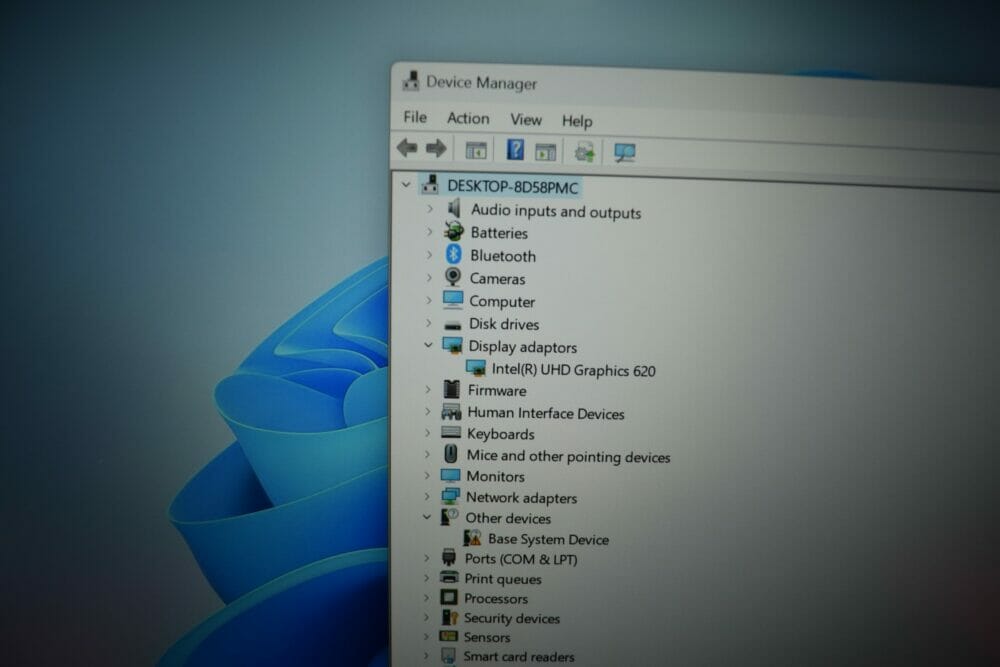Click the Action pane toolbar icon

pos(545,152)
